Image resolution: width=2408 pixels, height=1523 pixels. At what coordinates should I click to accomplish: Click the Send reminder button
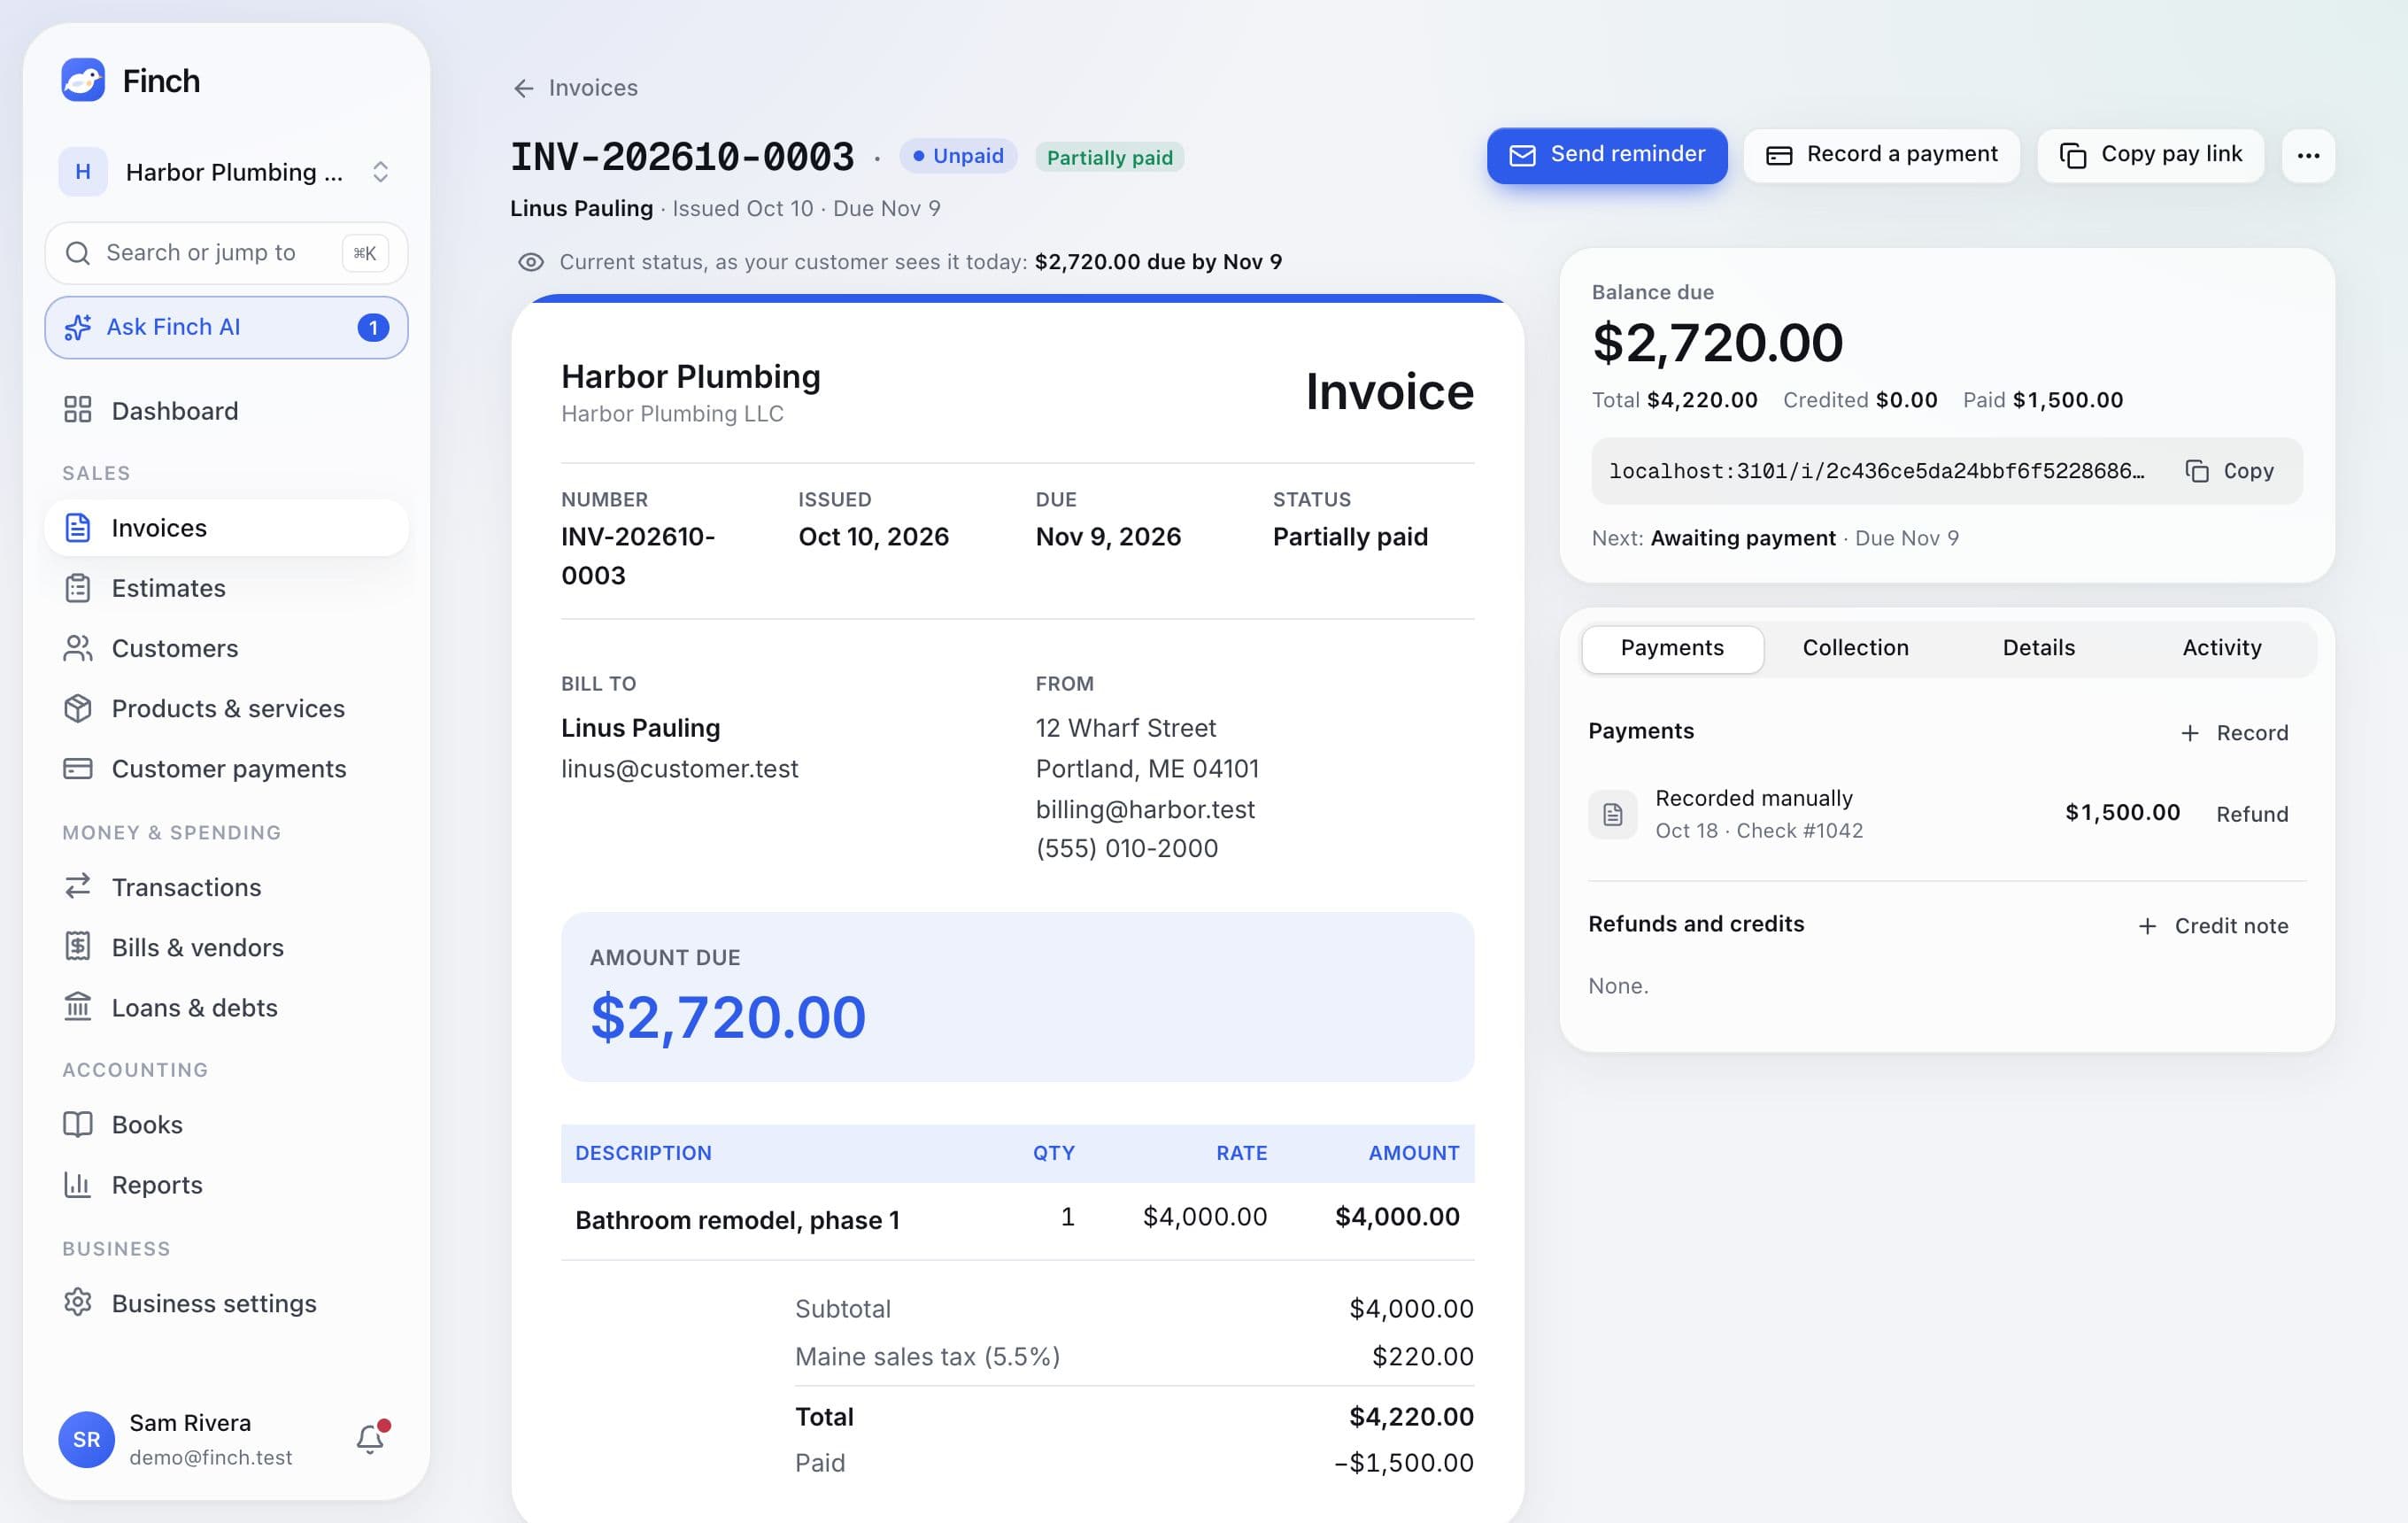[x=1607, y=155]
